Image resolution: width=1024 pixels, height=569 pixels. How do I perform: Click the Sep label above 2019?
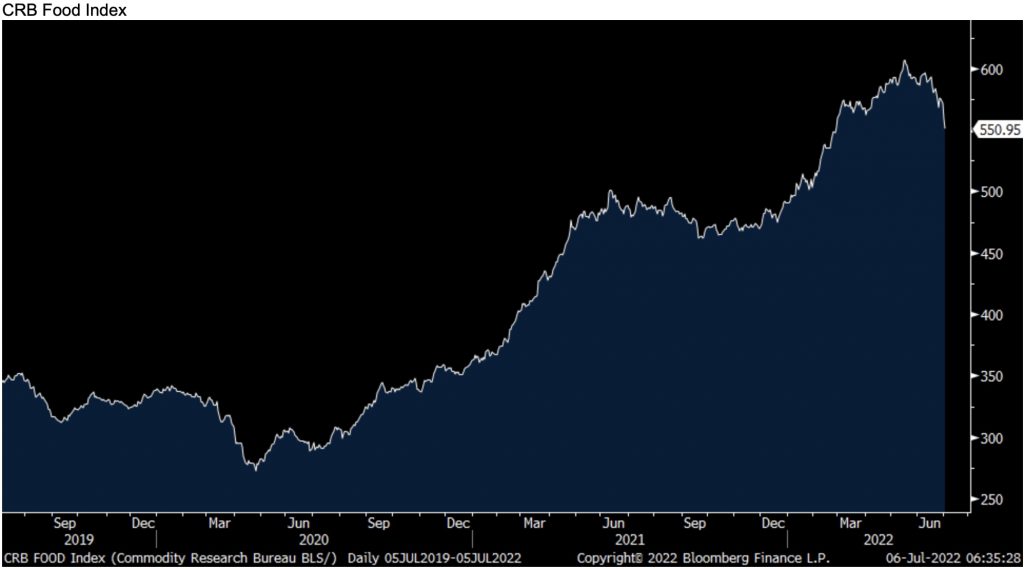[x=64, y=522]
